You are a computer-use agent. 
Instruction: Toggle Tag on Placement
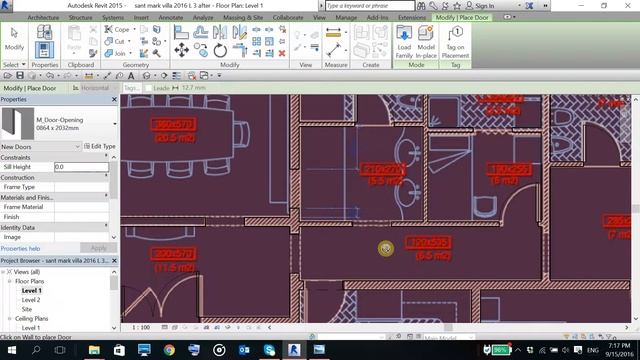tap(456, 42)
